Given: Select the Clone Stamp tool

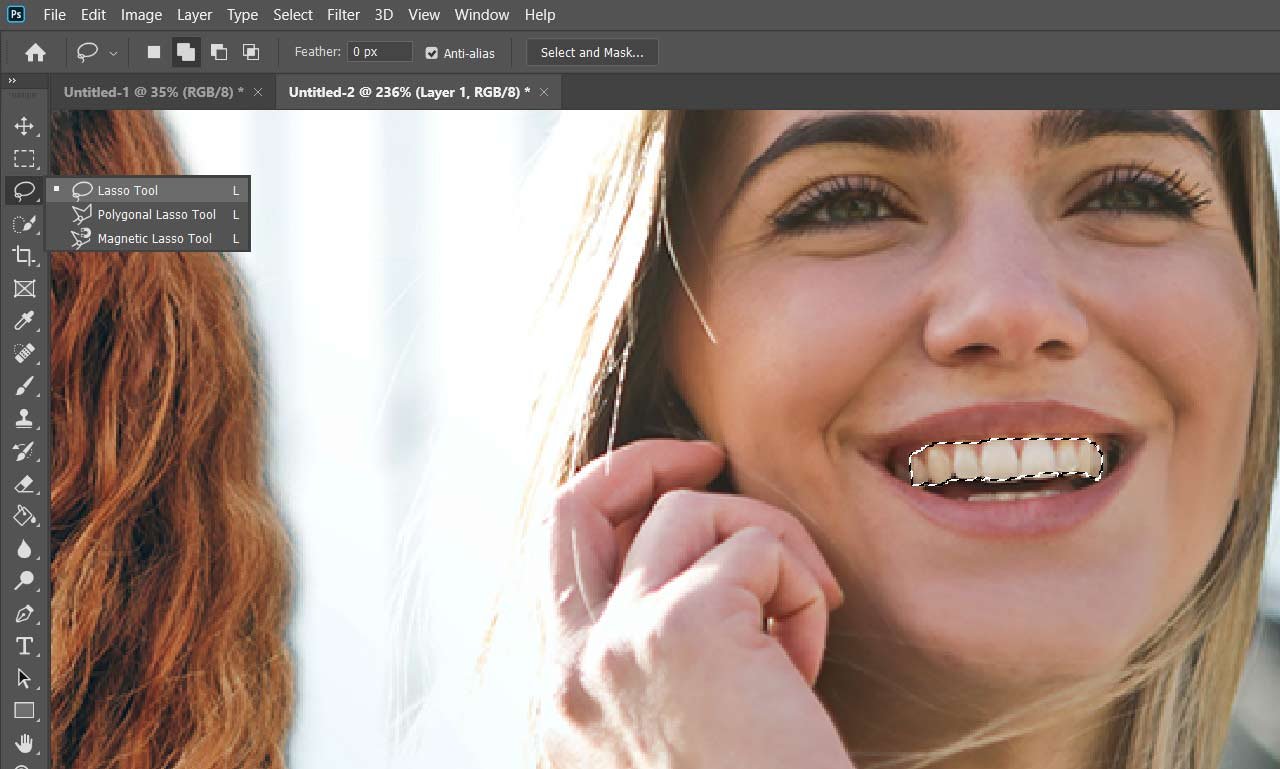Looking at the screenshot, I should 24,418.
